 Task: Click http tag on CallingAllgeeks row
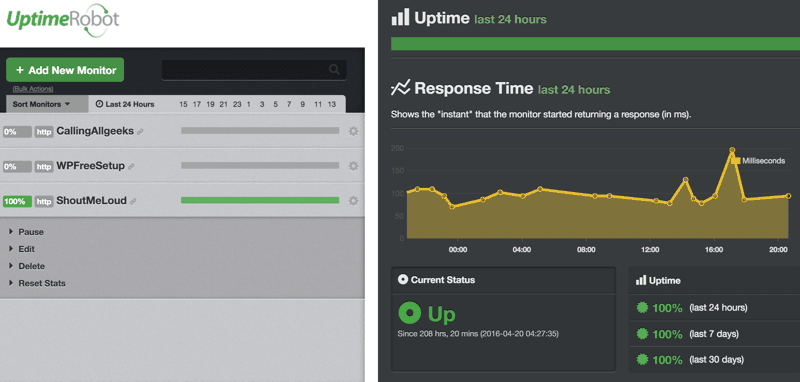(x=44, y=132)
